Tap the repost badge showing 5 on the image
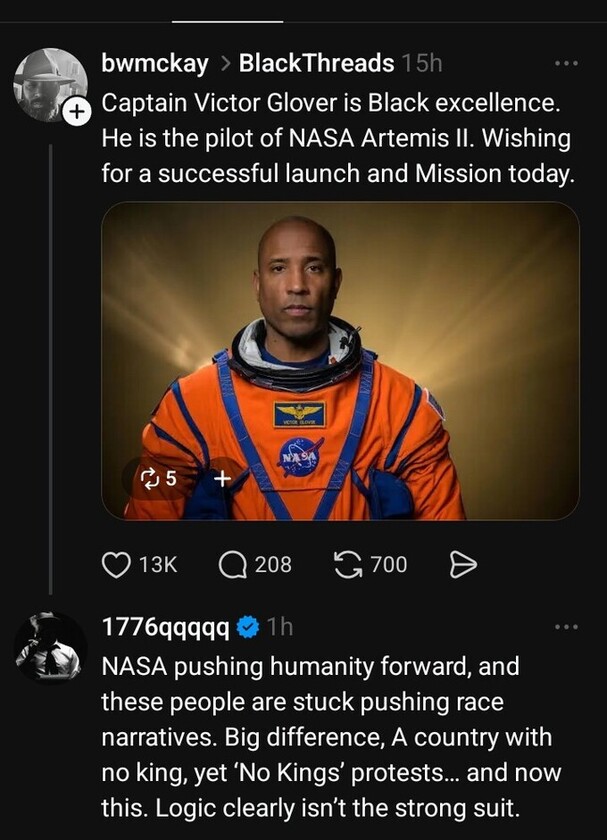Image resolution: width=607 pixels, height=840 pixels. (160, 479)
